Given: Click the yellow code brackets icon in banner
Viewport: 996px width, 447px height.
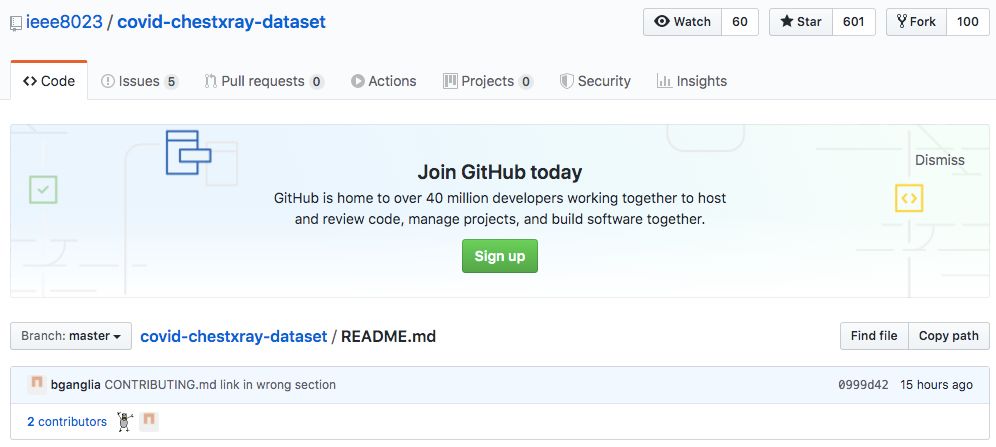Looking at the screenshot, I should point(908,198).
